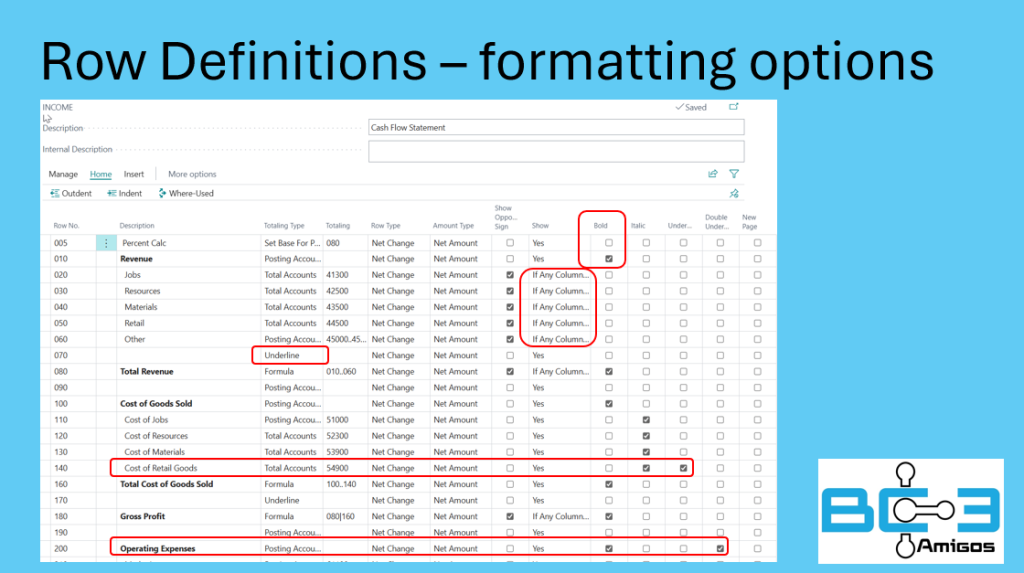Screen dimensions: 1024x573
Task: Click the Internal Description input field
Action: pos(556,150)
